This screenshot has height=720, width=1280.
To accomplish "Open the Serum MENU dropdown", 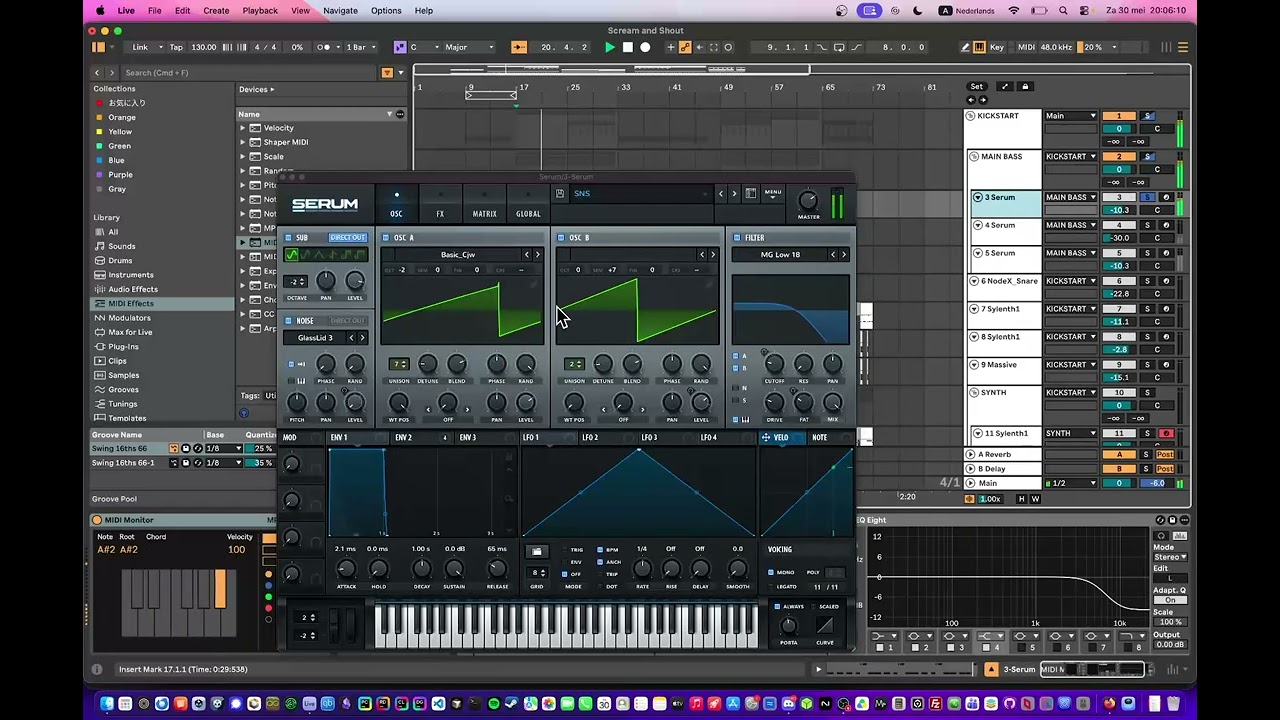I will click(x=773, y=193).
